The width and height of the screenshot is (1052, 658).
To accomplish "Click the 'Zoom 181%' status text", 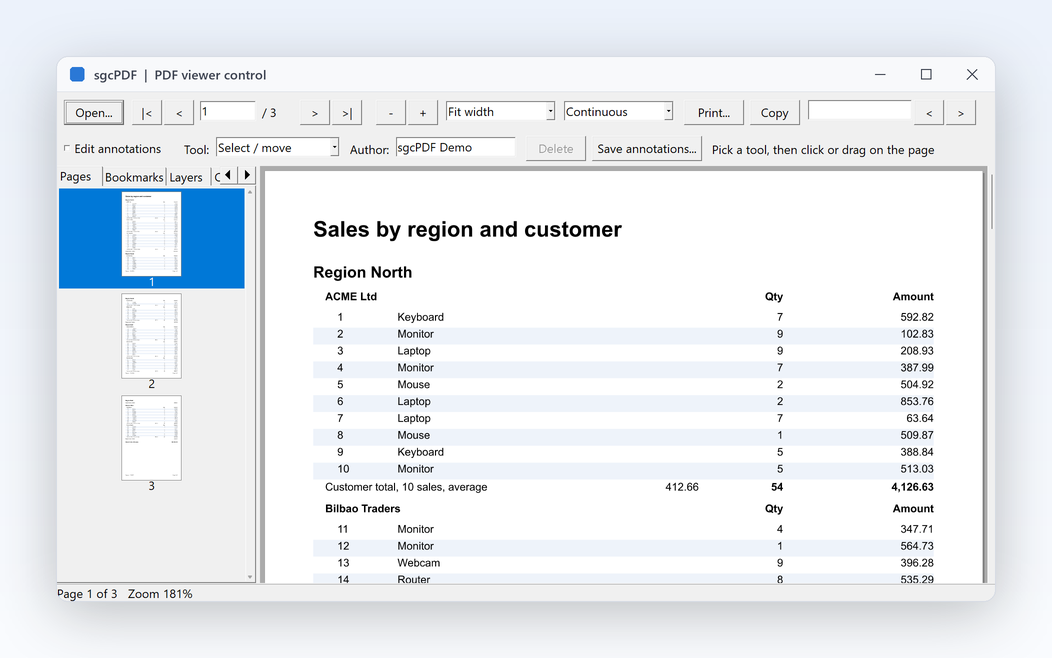I will [x=160, y=594].
